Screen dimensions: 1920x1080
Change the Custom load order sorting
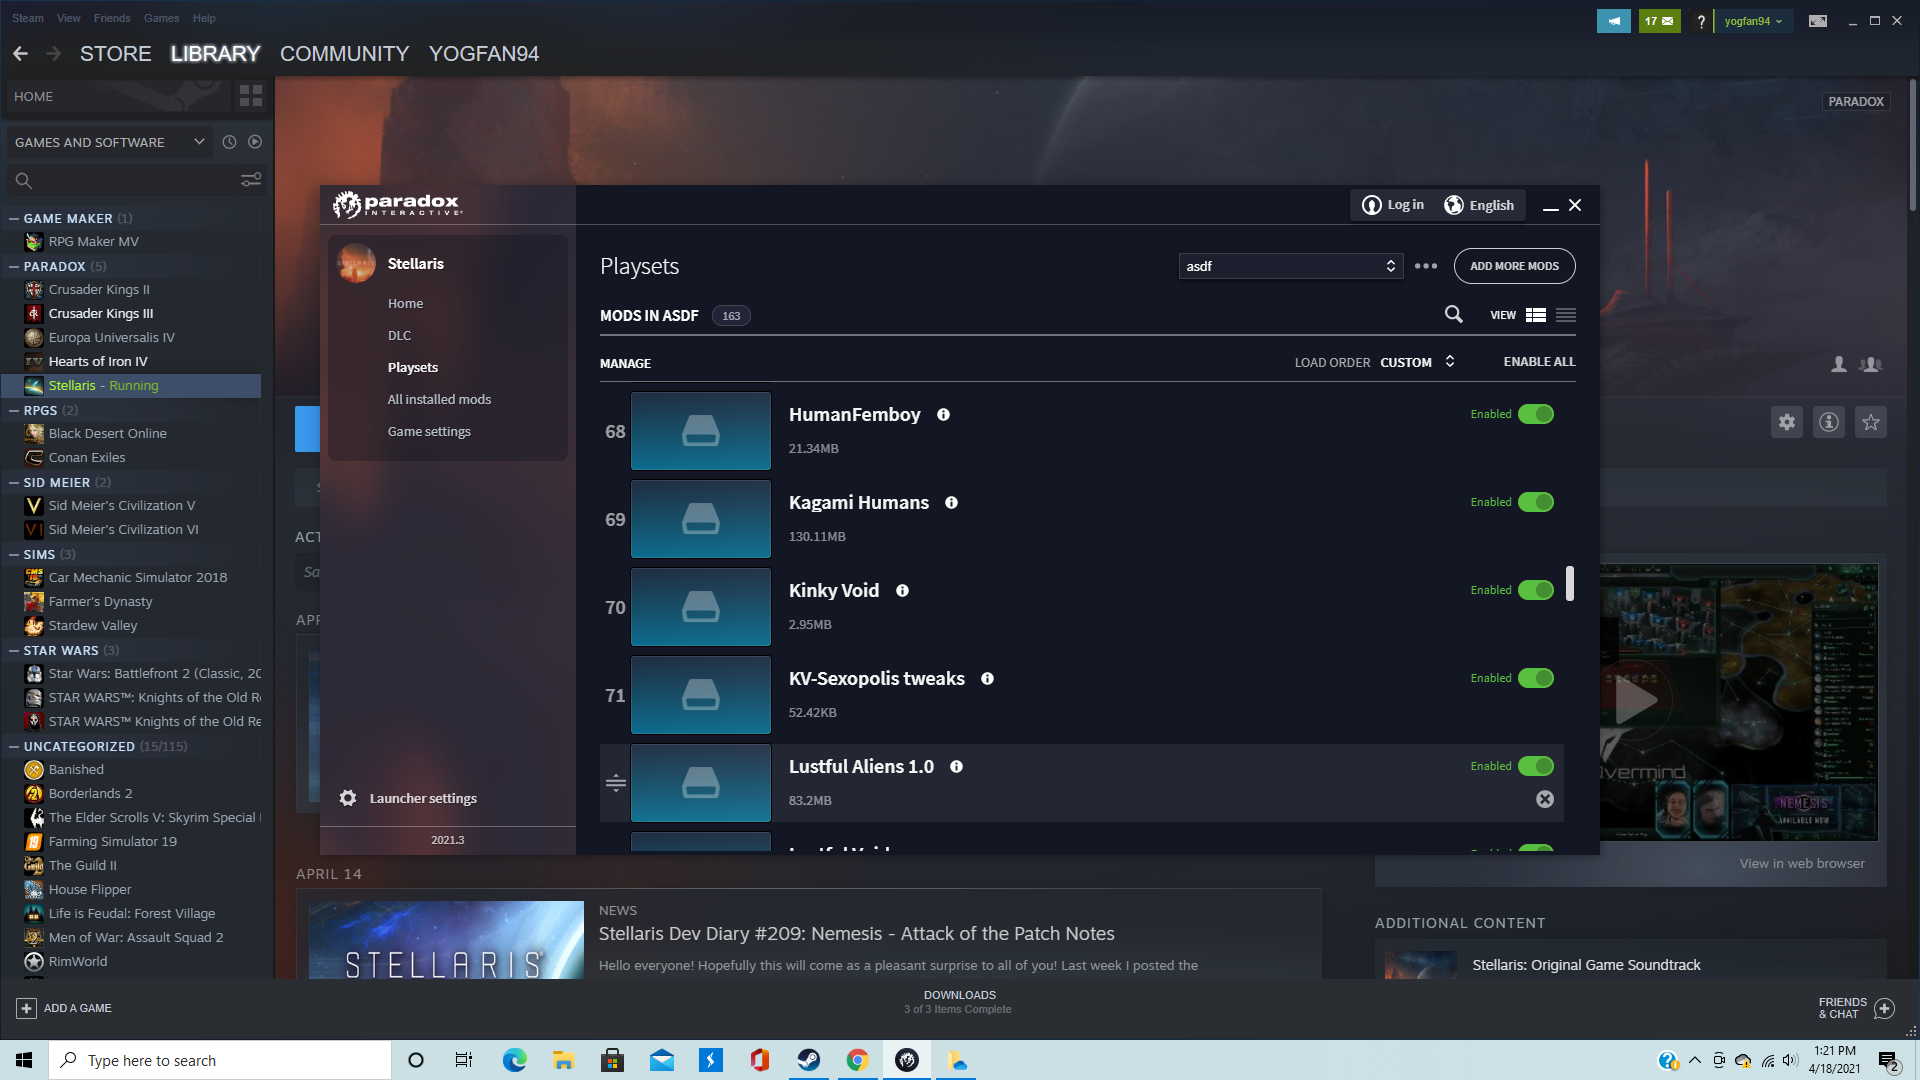(1418, 362)
